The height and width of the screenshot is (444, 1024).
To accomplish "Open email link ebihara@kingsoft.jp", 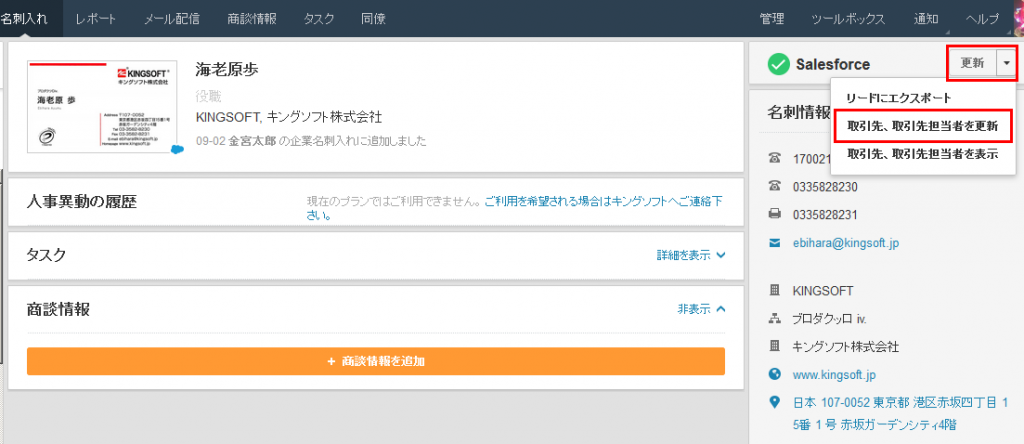I will (x=846, y=243).
